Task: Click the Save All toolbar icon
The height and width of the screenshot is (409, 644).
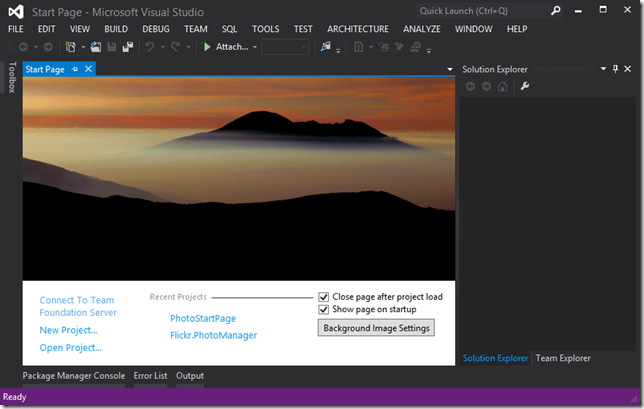Action: (x=128, y=47)
